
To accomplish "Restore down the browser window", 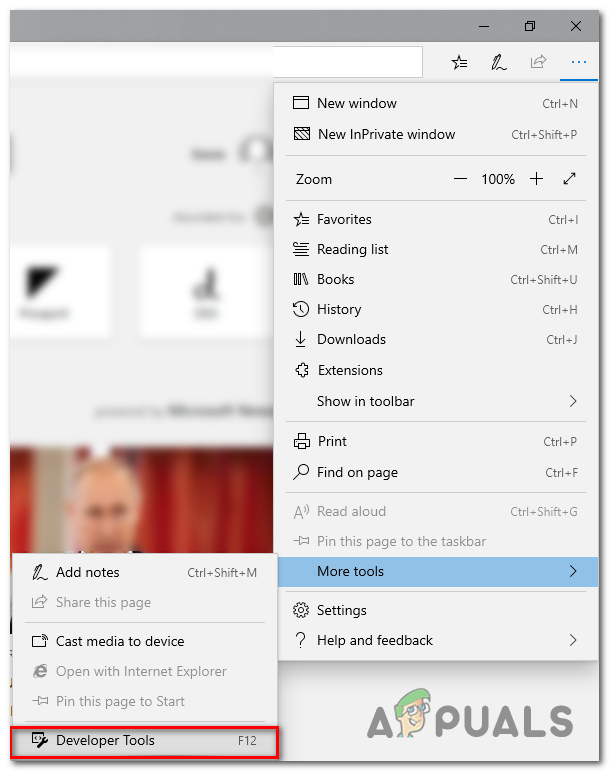I will click(530, 26).
